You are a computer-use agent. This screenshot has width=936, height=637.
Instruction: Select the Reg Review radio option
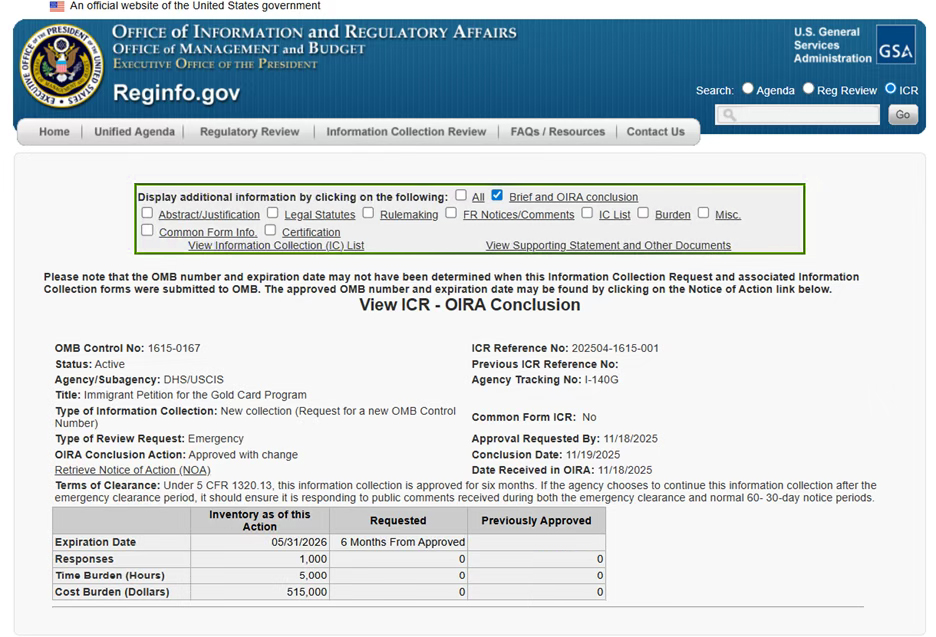point(808,89)
